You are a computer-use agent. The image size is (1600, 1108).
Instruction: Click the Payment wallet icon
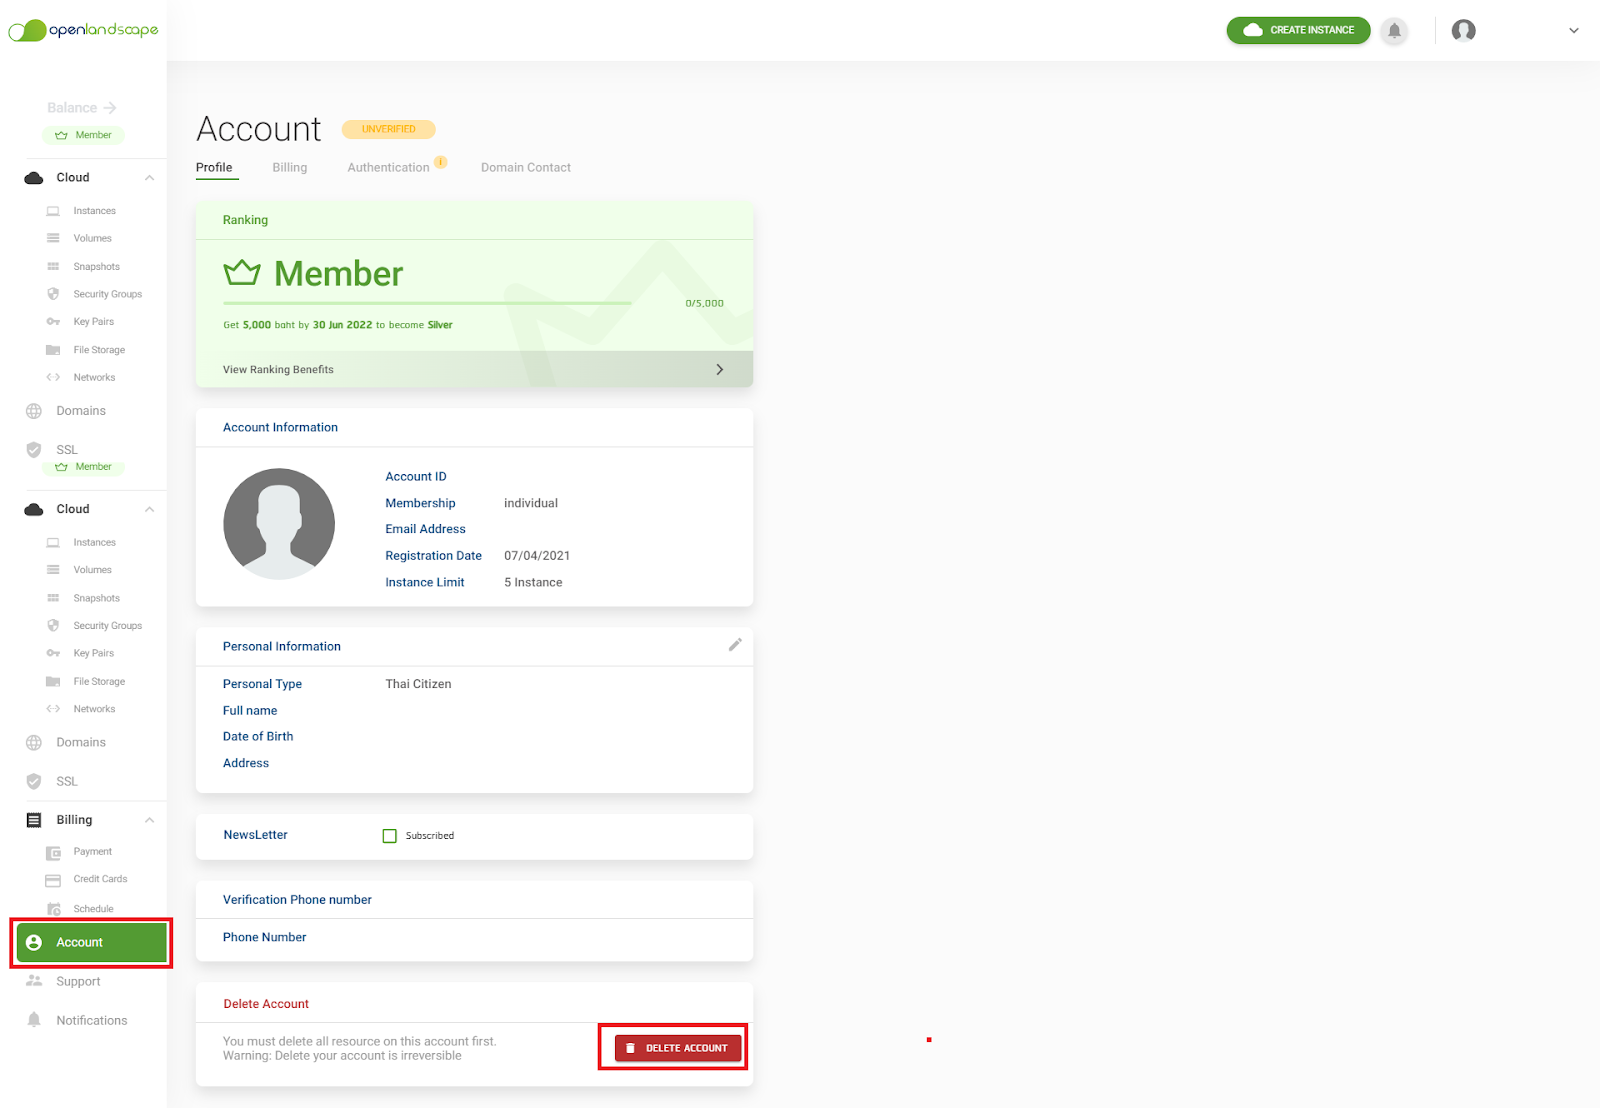coord(54,853)
